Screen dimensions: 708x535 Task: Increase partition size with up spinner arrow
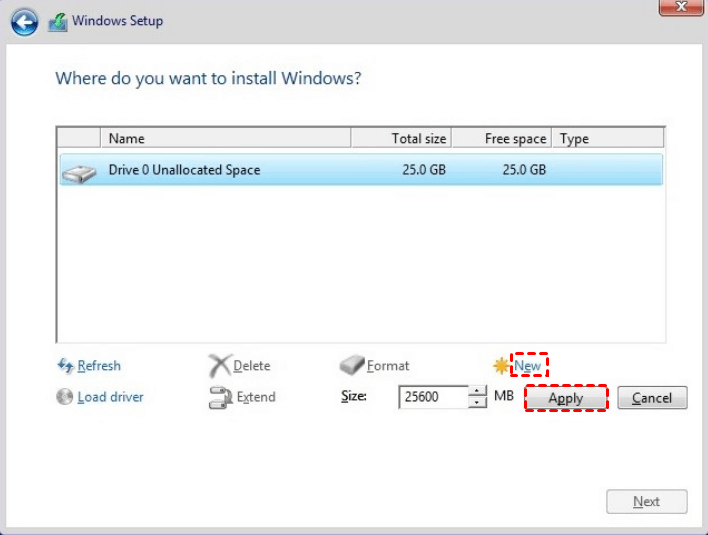point(477,391)
